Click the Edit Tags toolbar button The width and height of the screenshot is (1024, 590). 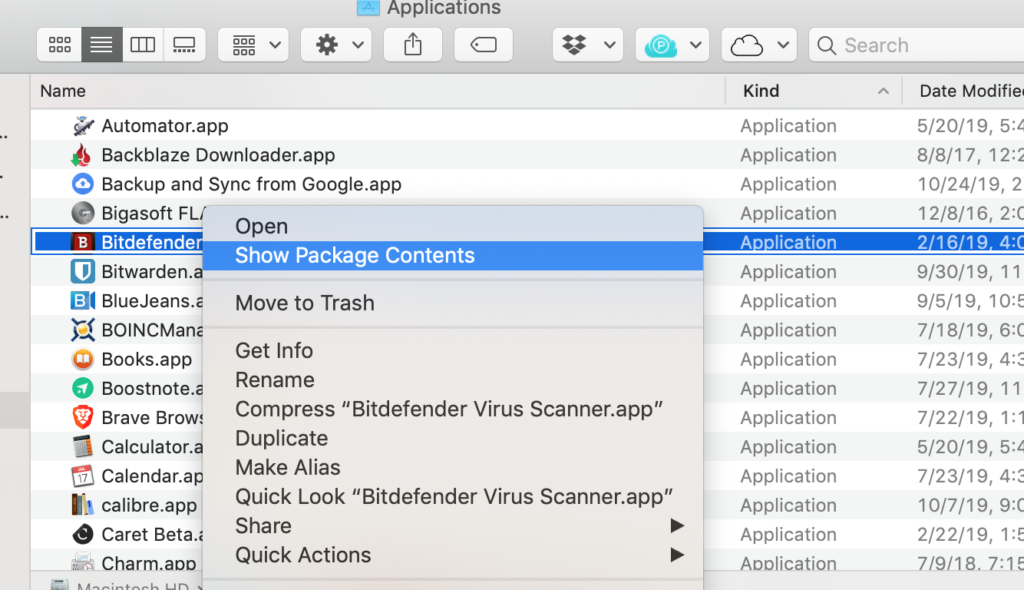(483, 45)
